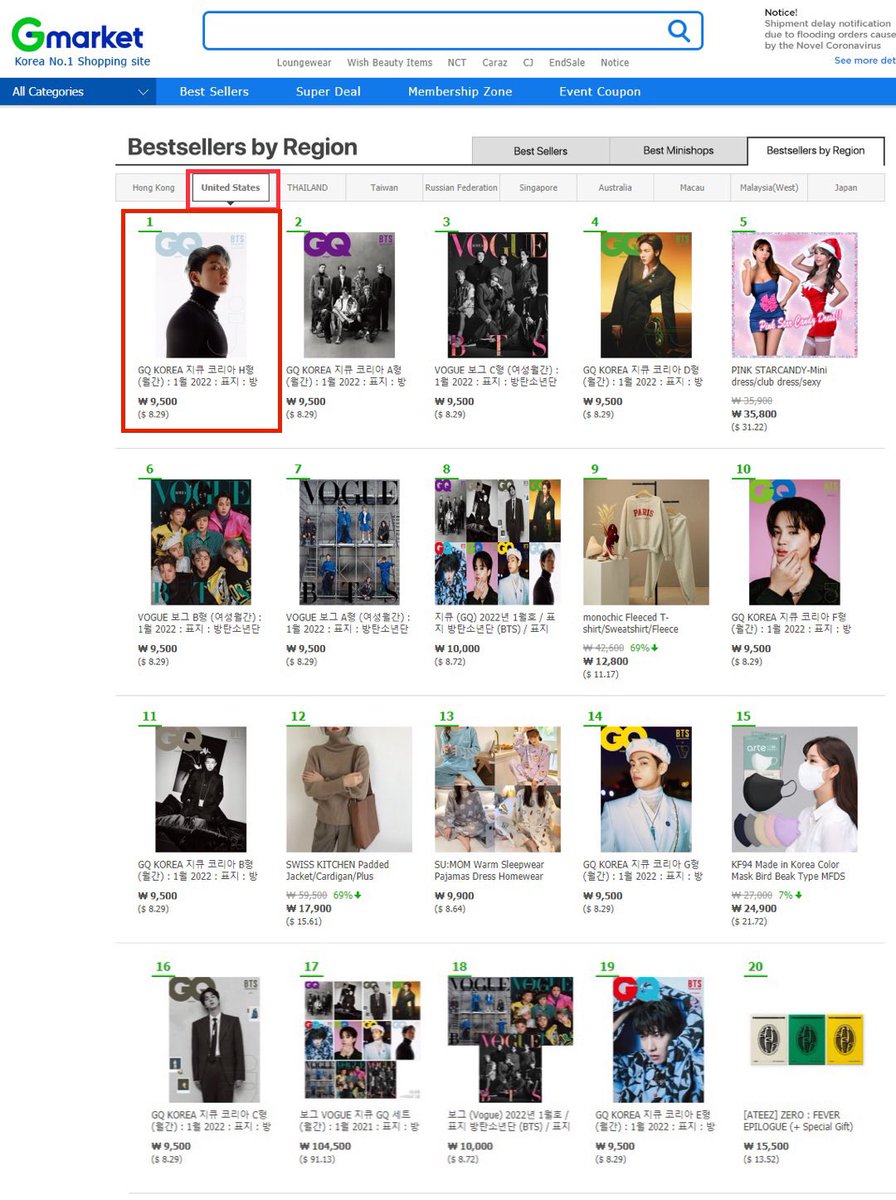Go to Membership Zone
The height and width of the screenshot is (1200, 896).
[460, 92]
